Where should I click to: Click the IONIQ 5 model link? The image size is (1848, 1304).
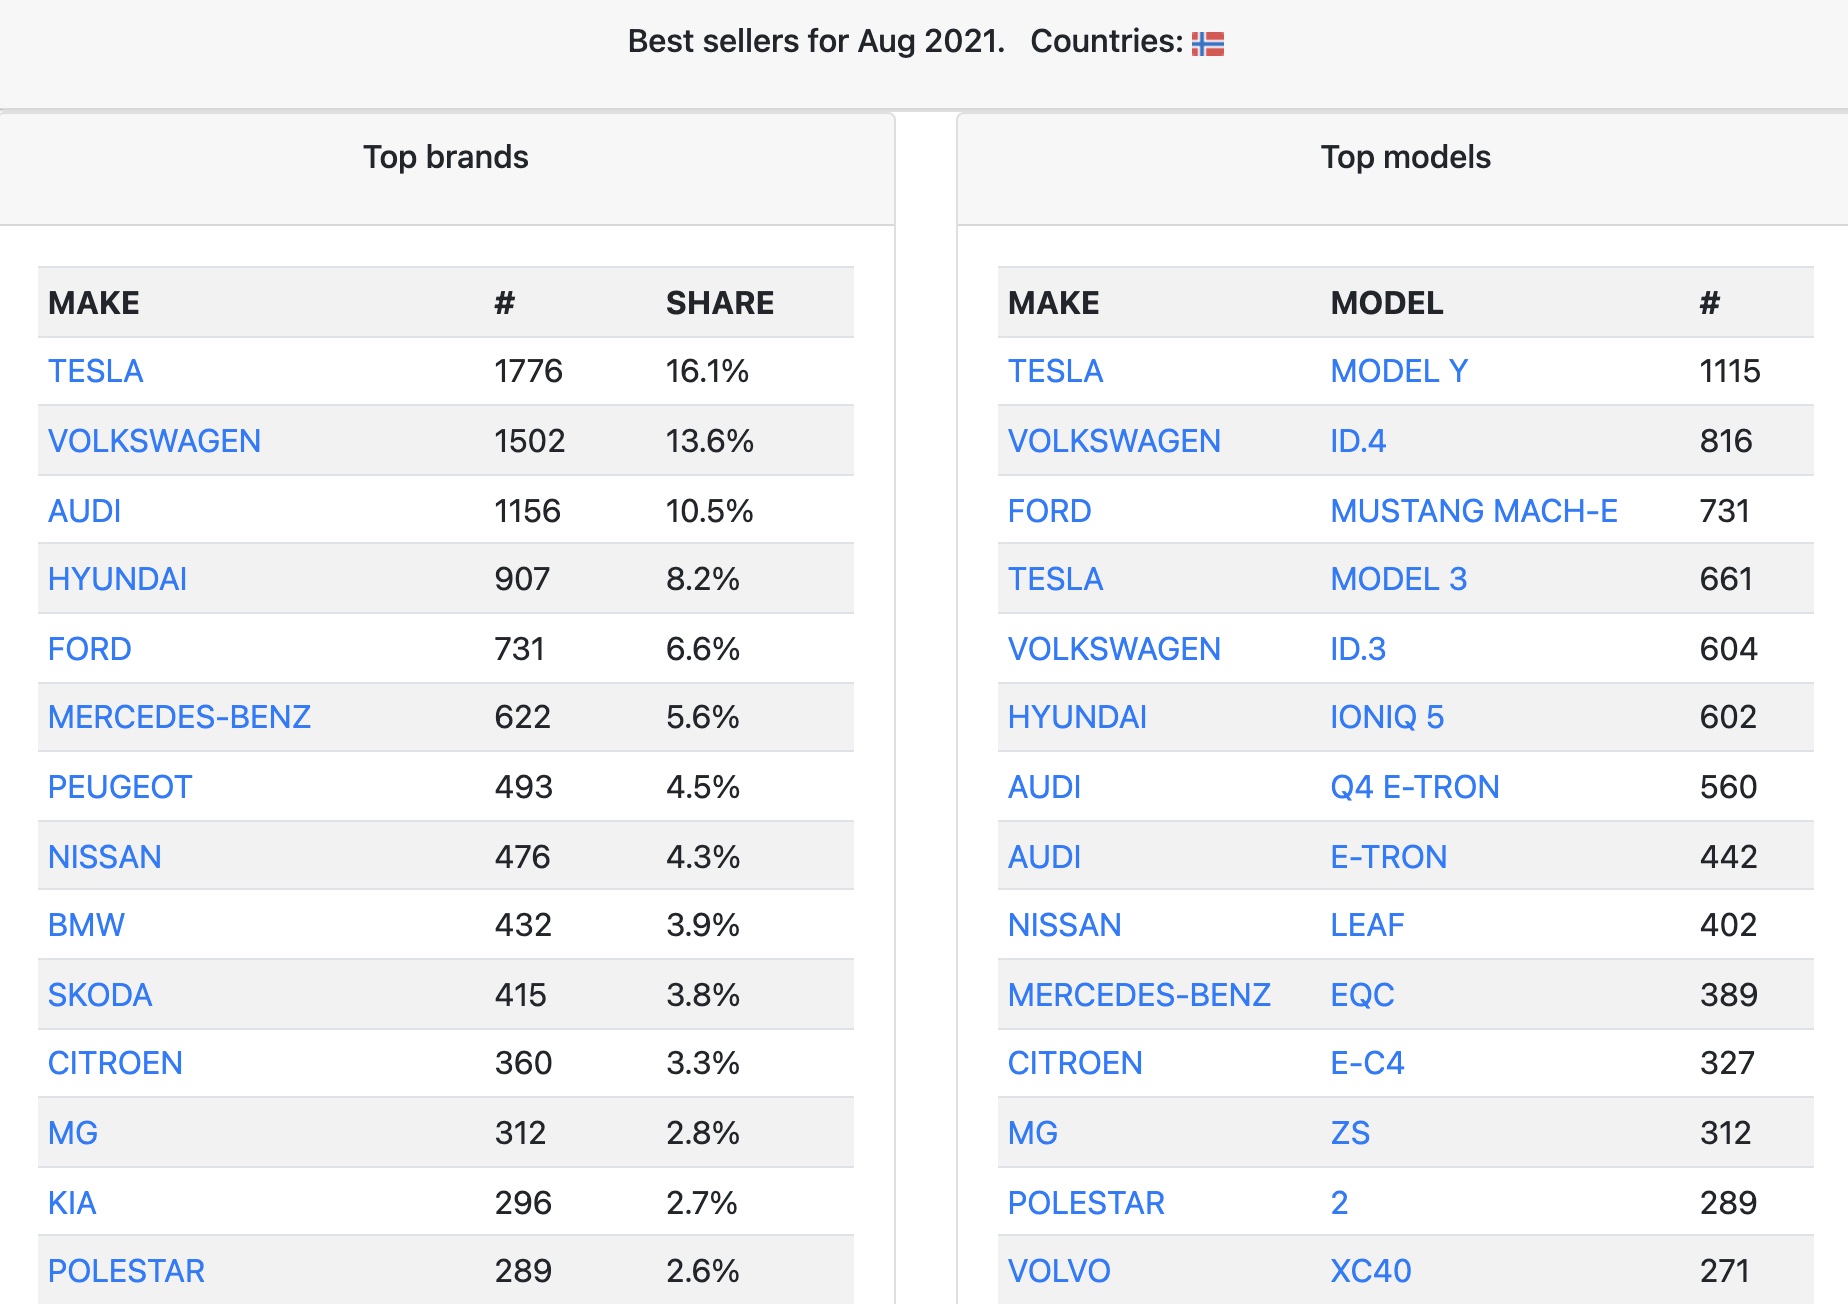click(1387, 717)
